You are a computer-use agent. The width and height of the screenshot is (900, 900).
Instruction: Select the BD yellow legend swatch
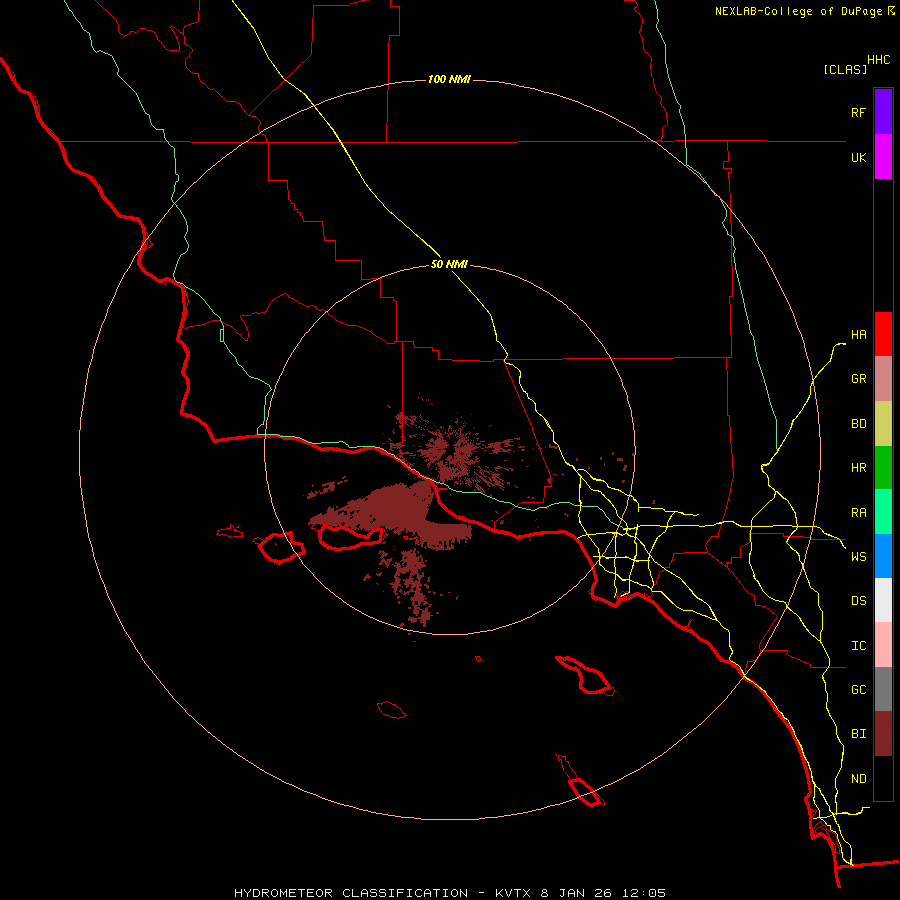point(883,424)
